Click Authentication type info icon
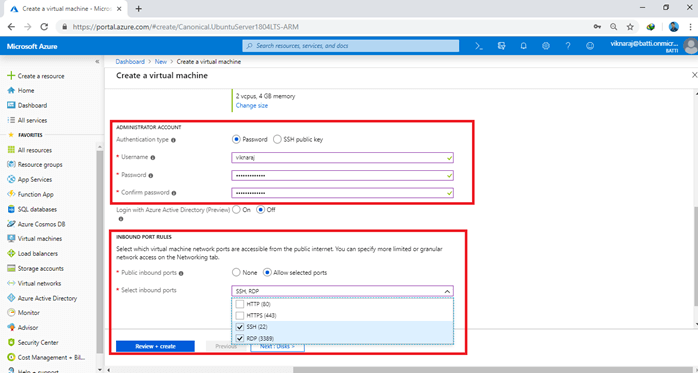Viewport: 698px width, 373px height. (x=173, y=140)
